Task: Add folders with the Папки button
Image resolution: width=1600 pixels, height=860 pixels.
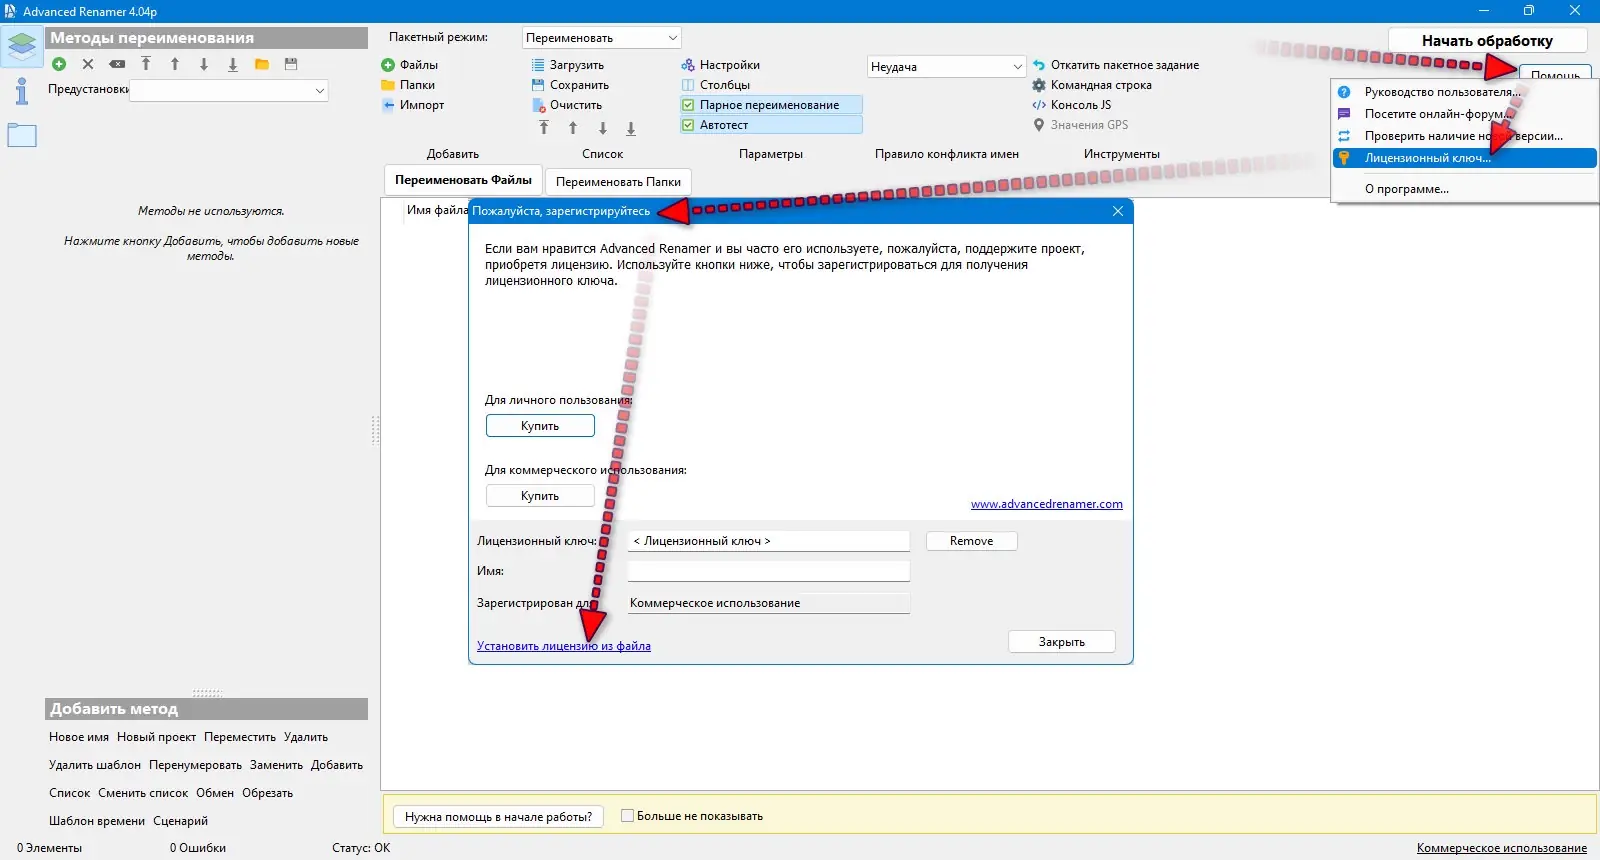Action: click(x=408, y=85)
